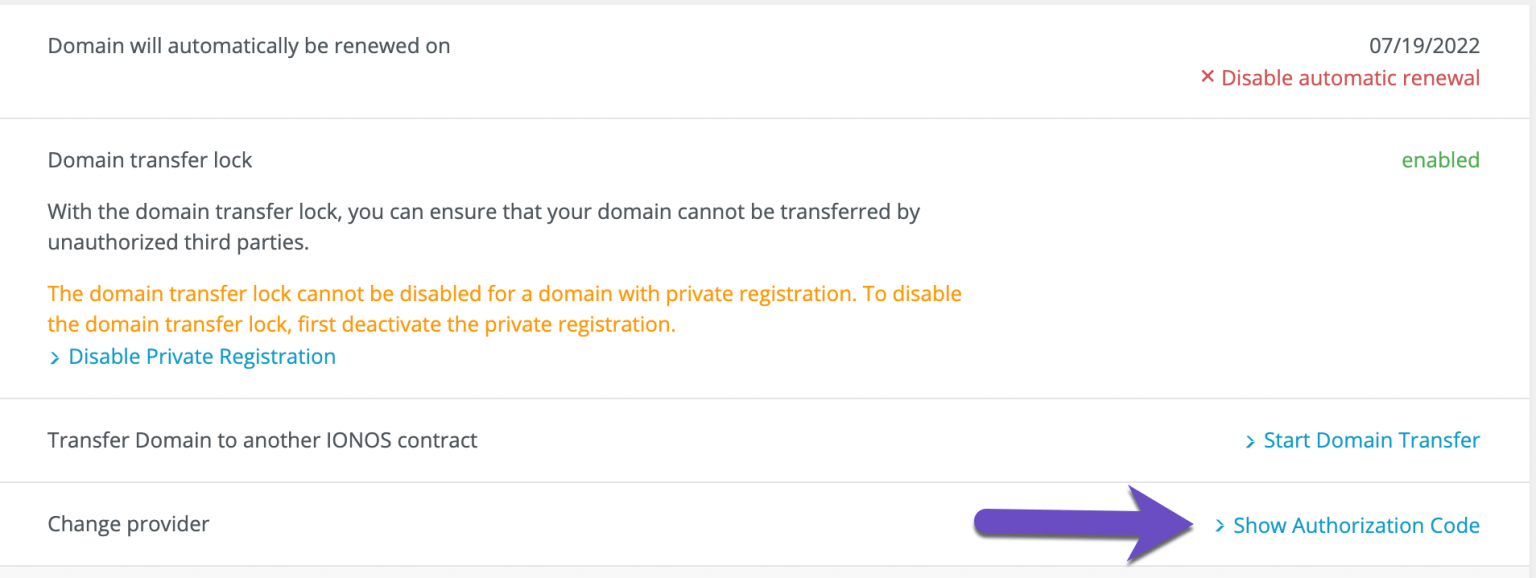Image resolution: width=1536 pixels, height=578 pixels.
Task: Click the red X disable renewal icon
Action: point(1208,78)
